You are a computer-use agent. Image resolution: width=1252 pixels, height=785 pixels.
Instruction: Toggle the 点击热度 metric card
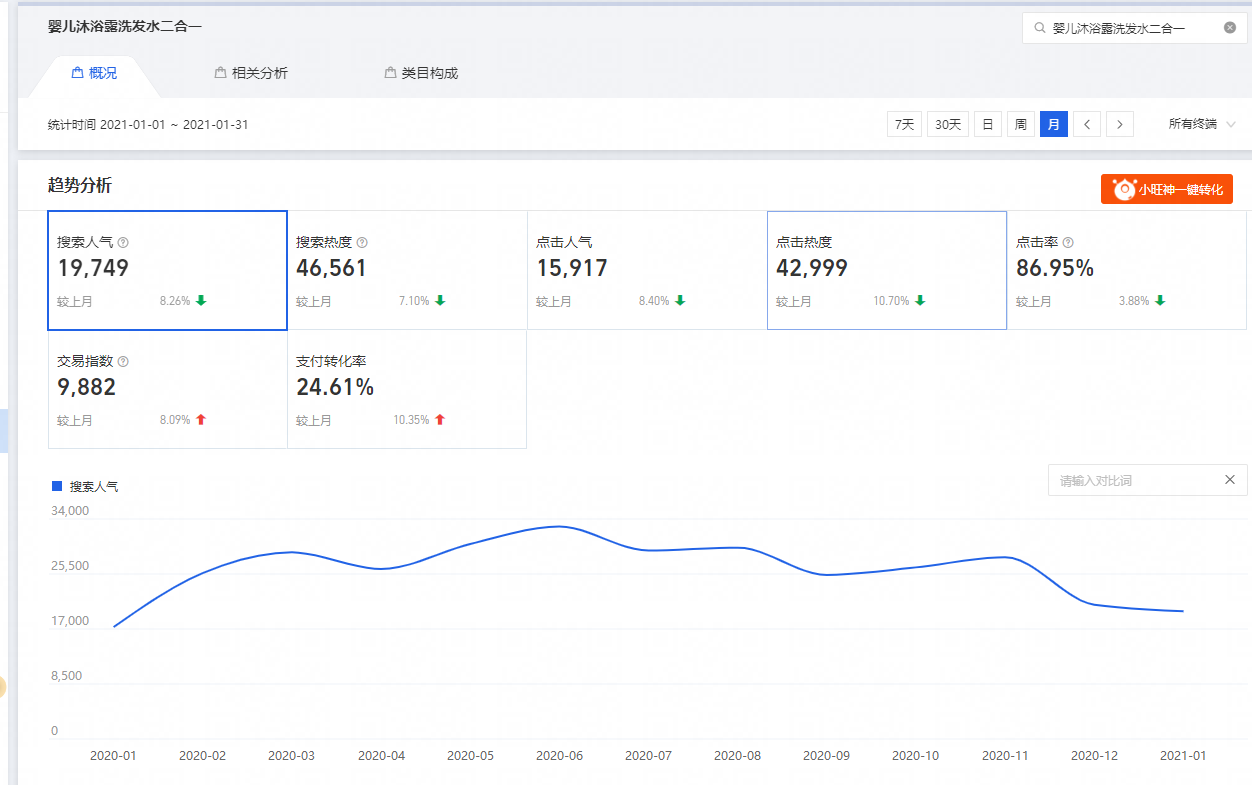tap(886, 270)
